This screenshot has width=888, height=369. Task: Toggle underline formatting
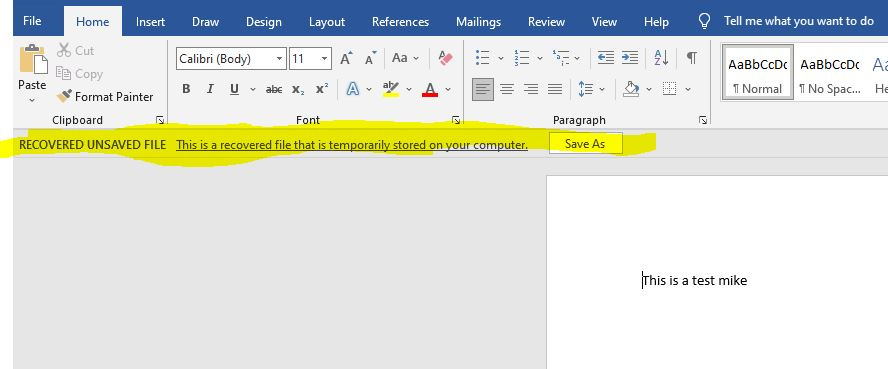[234, 89]
